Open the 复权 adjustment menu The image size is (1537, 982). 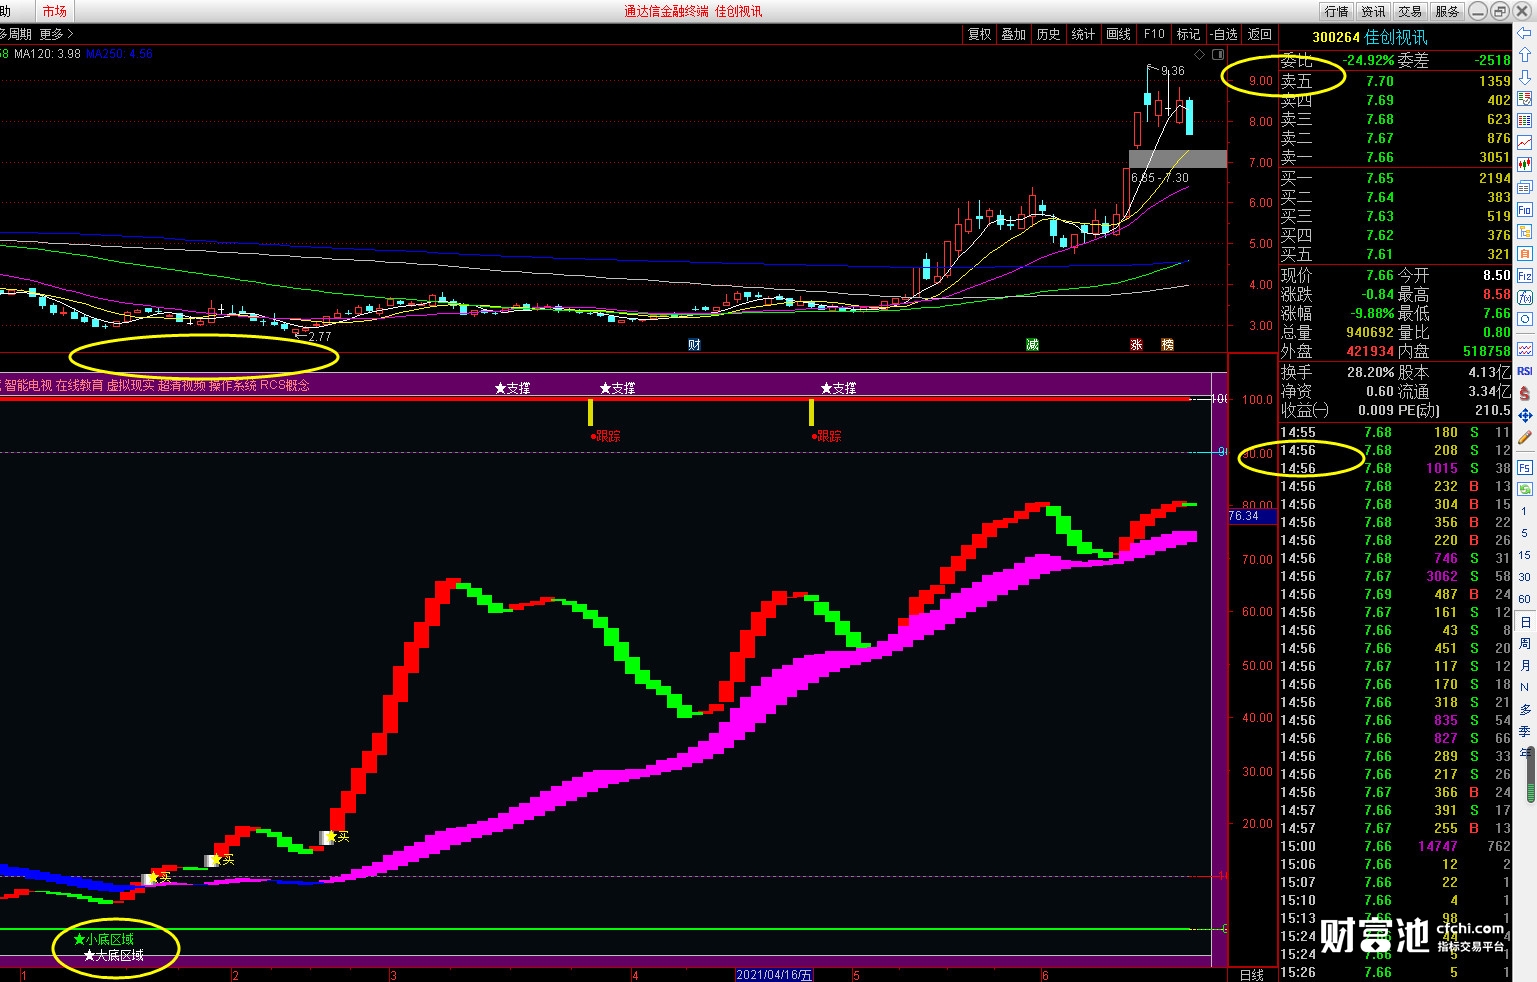[x=979, y=34]
